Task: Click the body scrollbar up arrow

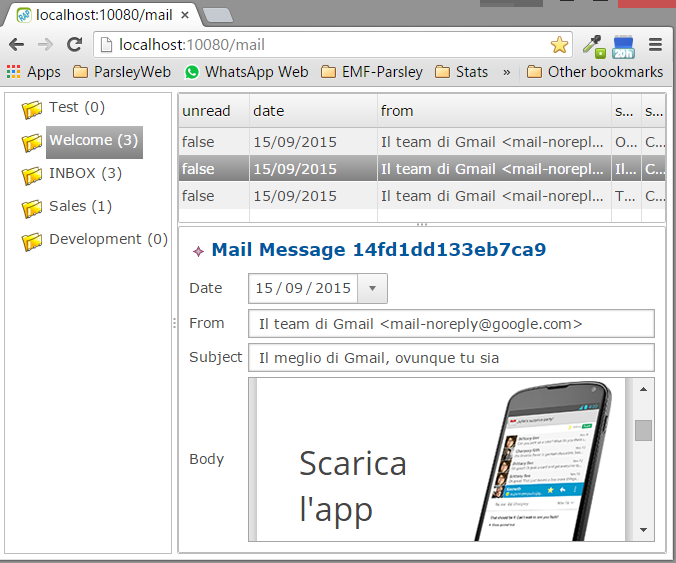Action: 643,389
